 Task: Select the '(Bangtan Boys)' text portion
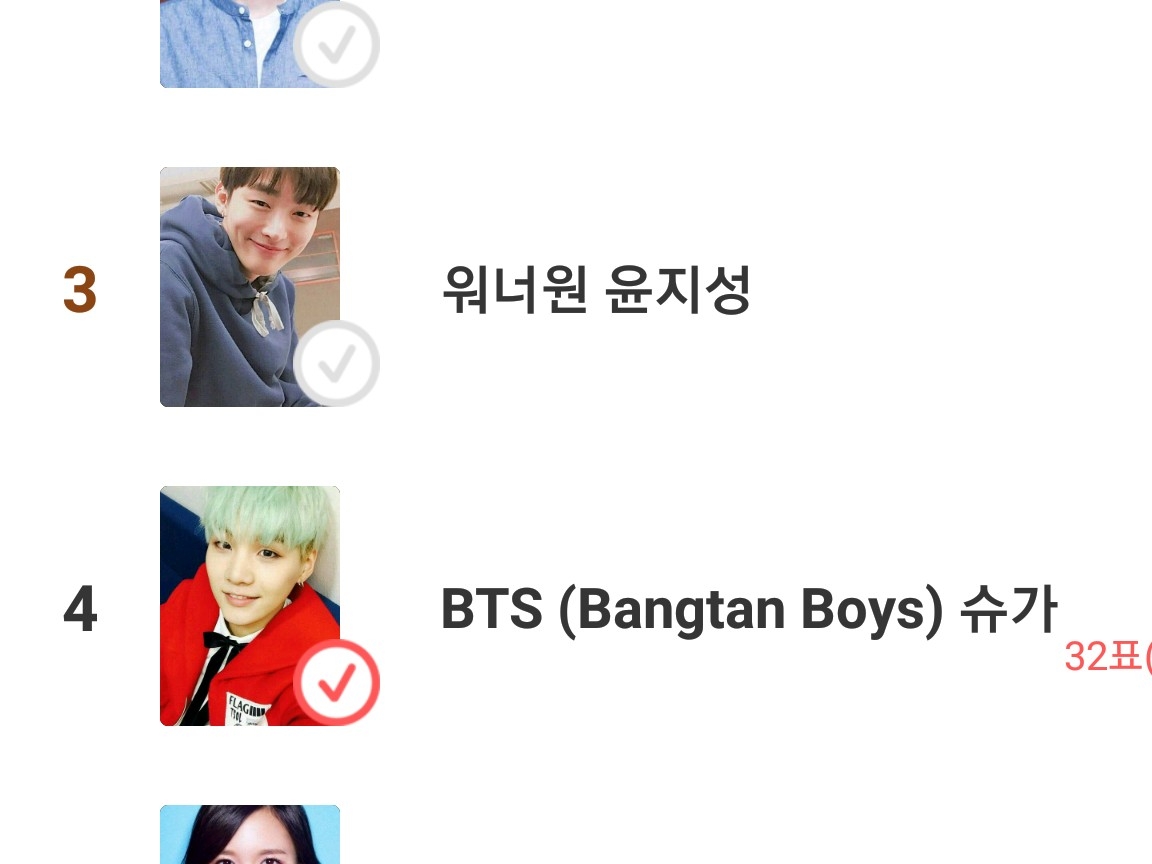pos(750,611)
